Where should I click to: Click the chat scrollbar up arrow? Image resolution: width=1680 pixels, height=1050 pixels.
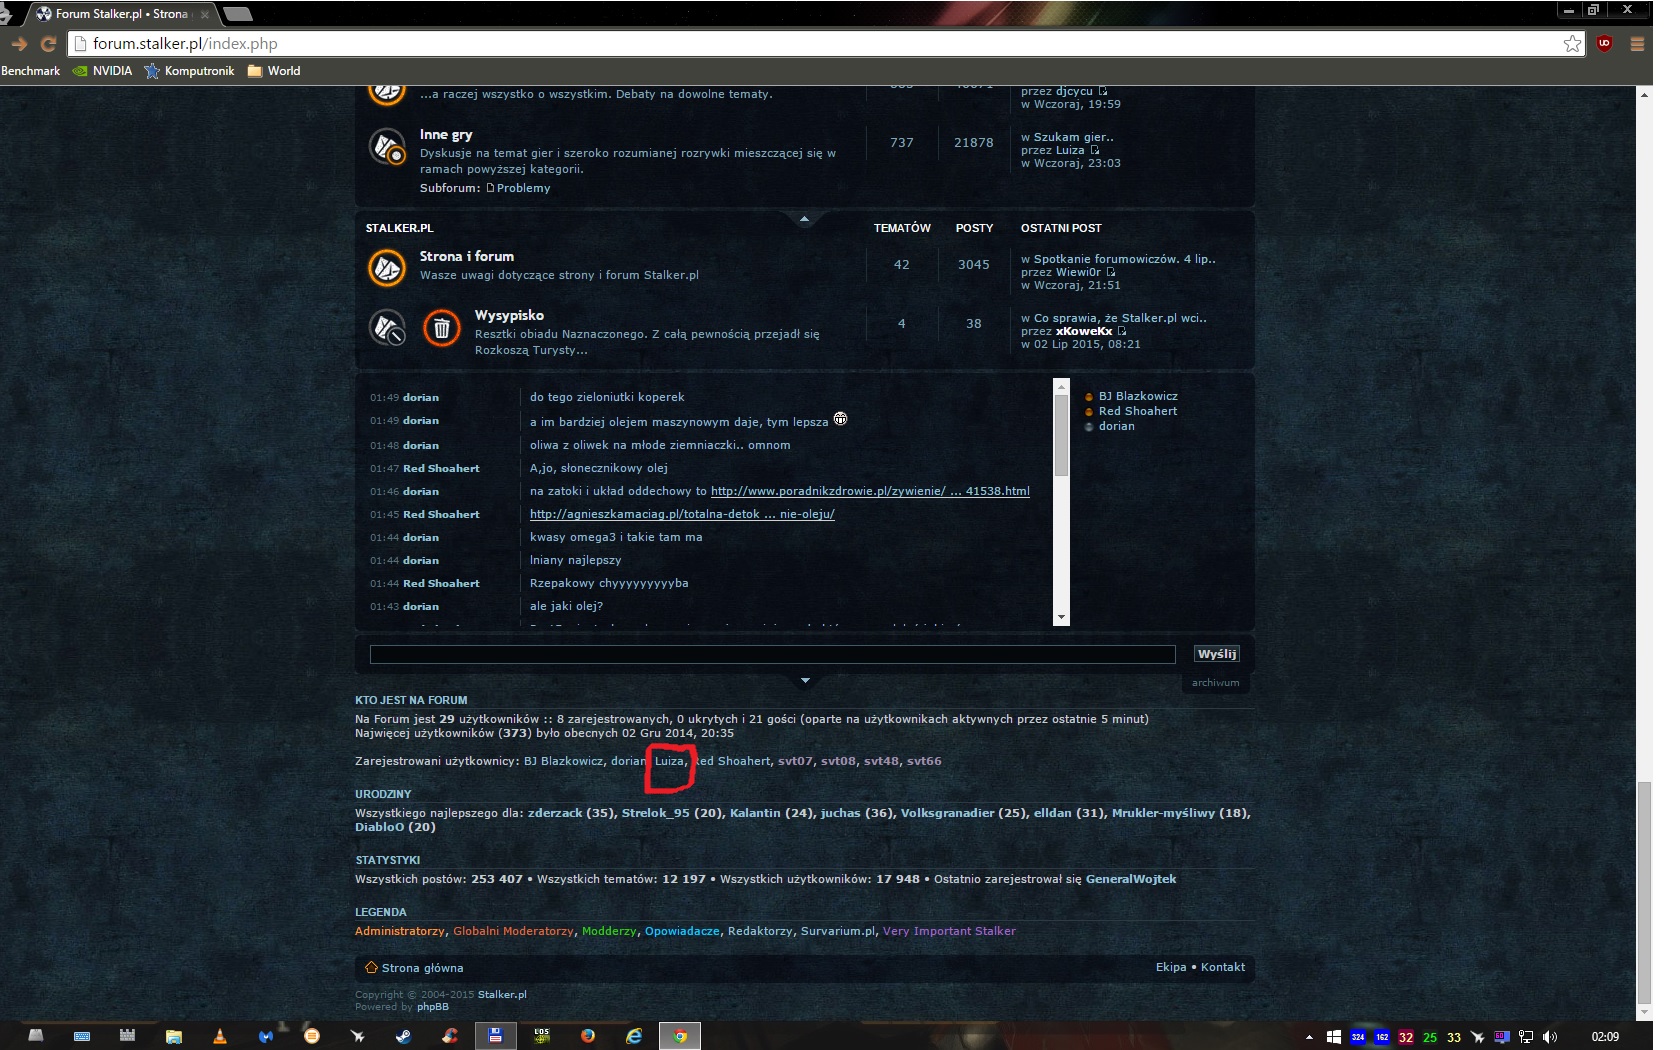click(x=1062, y=385)
